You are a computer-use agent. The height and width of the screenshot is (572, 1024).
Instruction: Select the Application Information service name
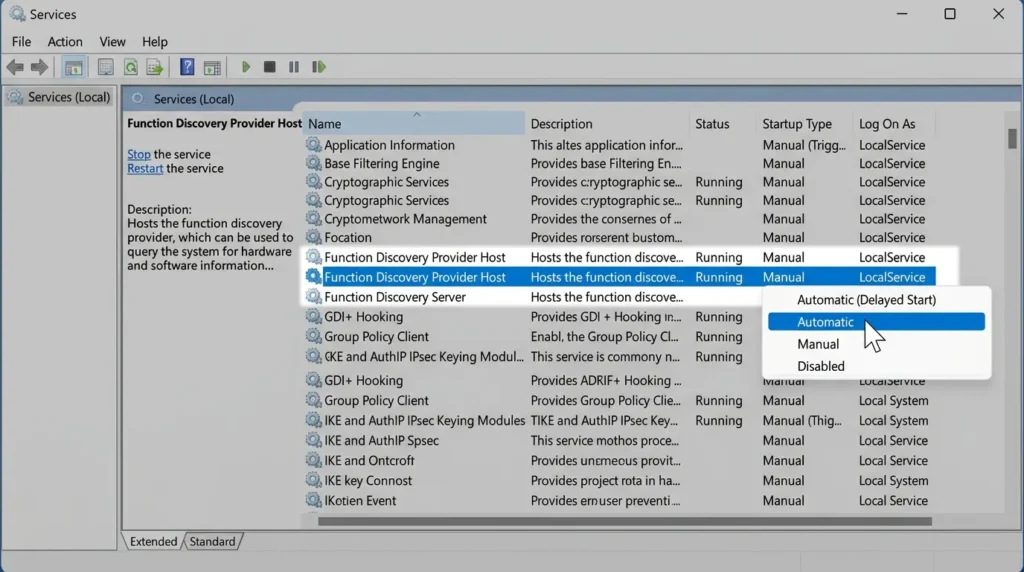389,145
